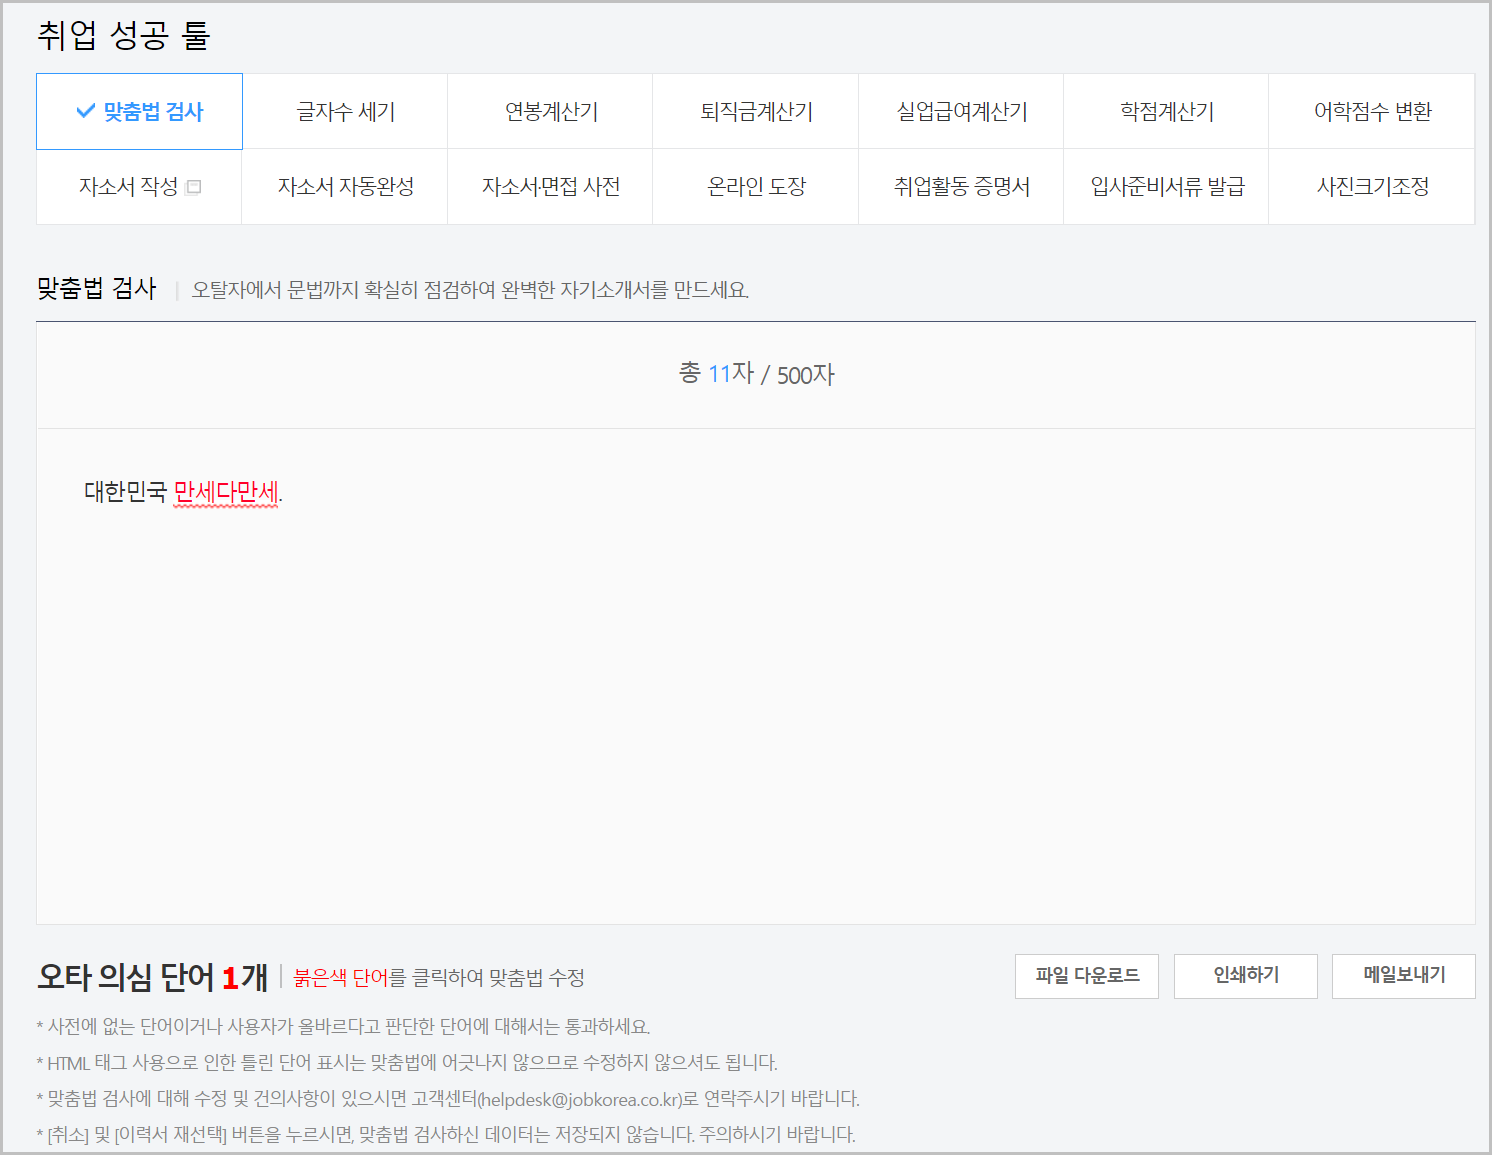Screen dimensions: 1492x1155
Task: Go to 실업급여계산기 tab
Action: 961,112
